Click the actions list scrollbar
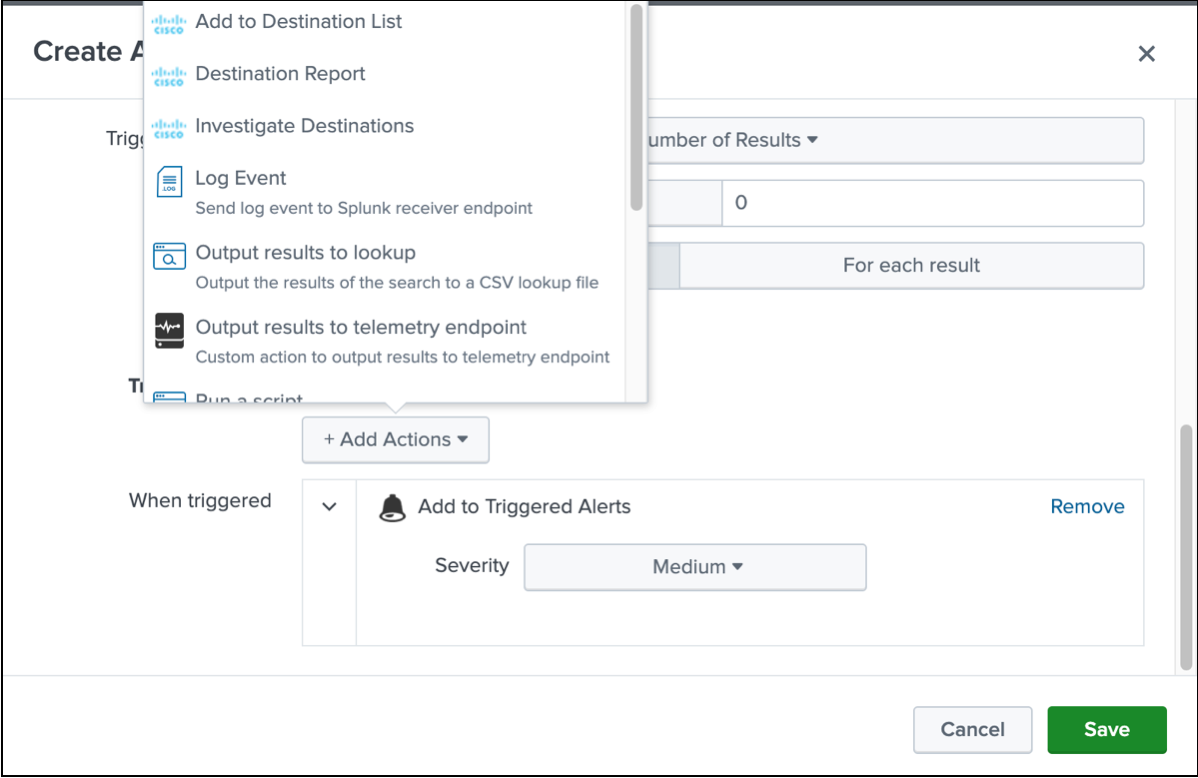1198x778 pixels. tap(636, 107)
